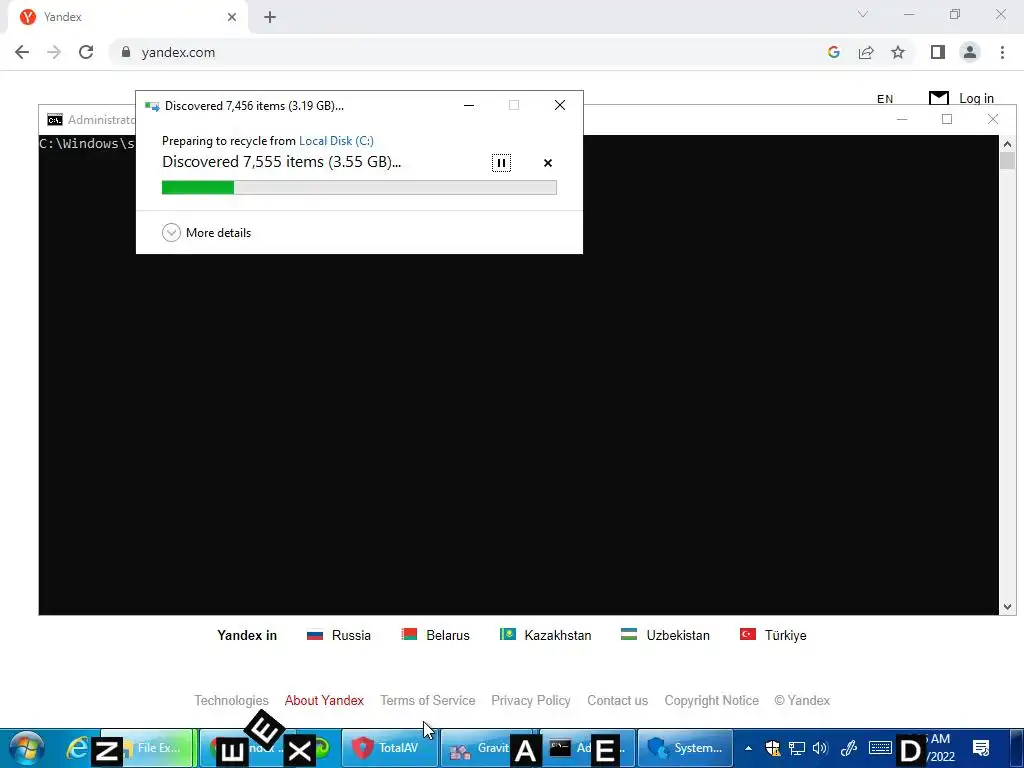1024x768 pixels.
Task: Switch to the System taskbar button
Action: (685, 748)
